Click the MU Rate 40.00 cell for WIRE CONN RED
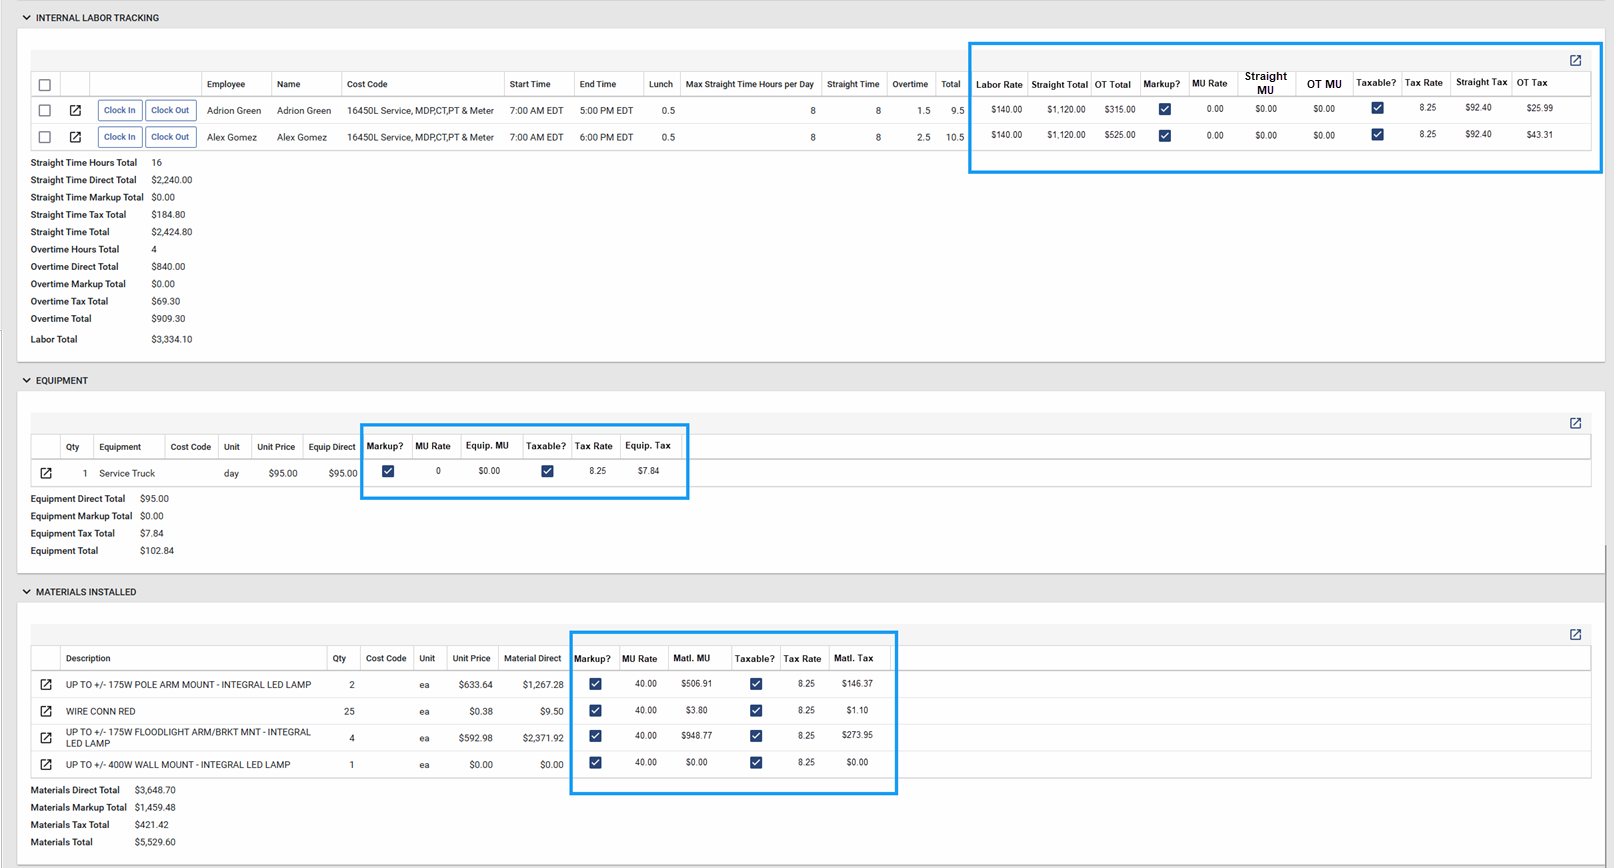This screenshot has width=1614, height=868. tap(645, 710)
